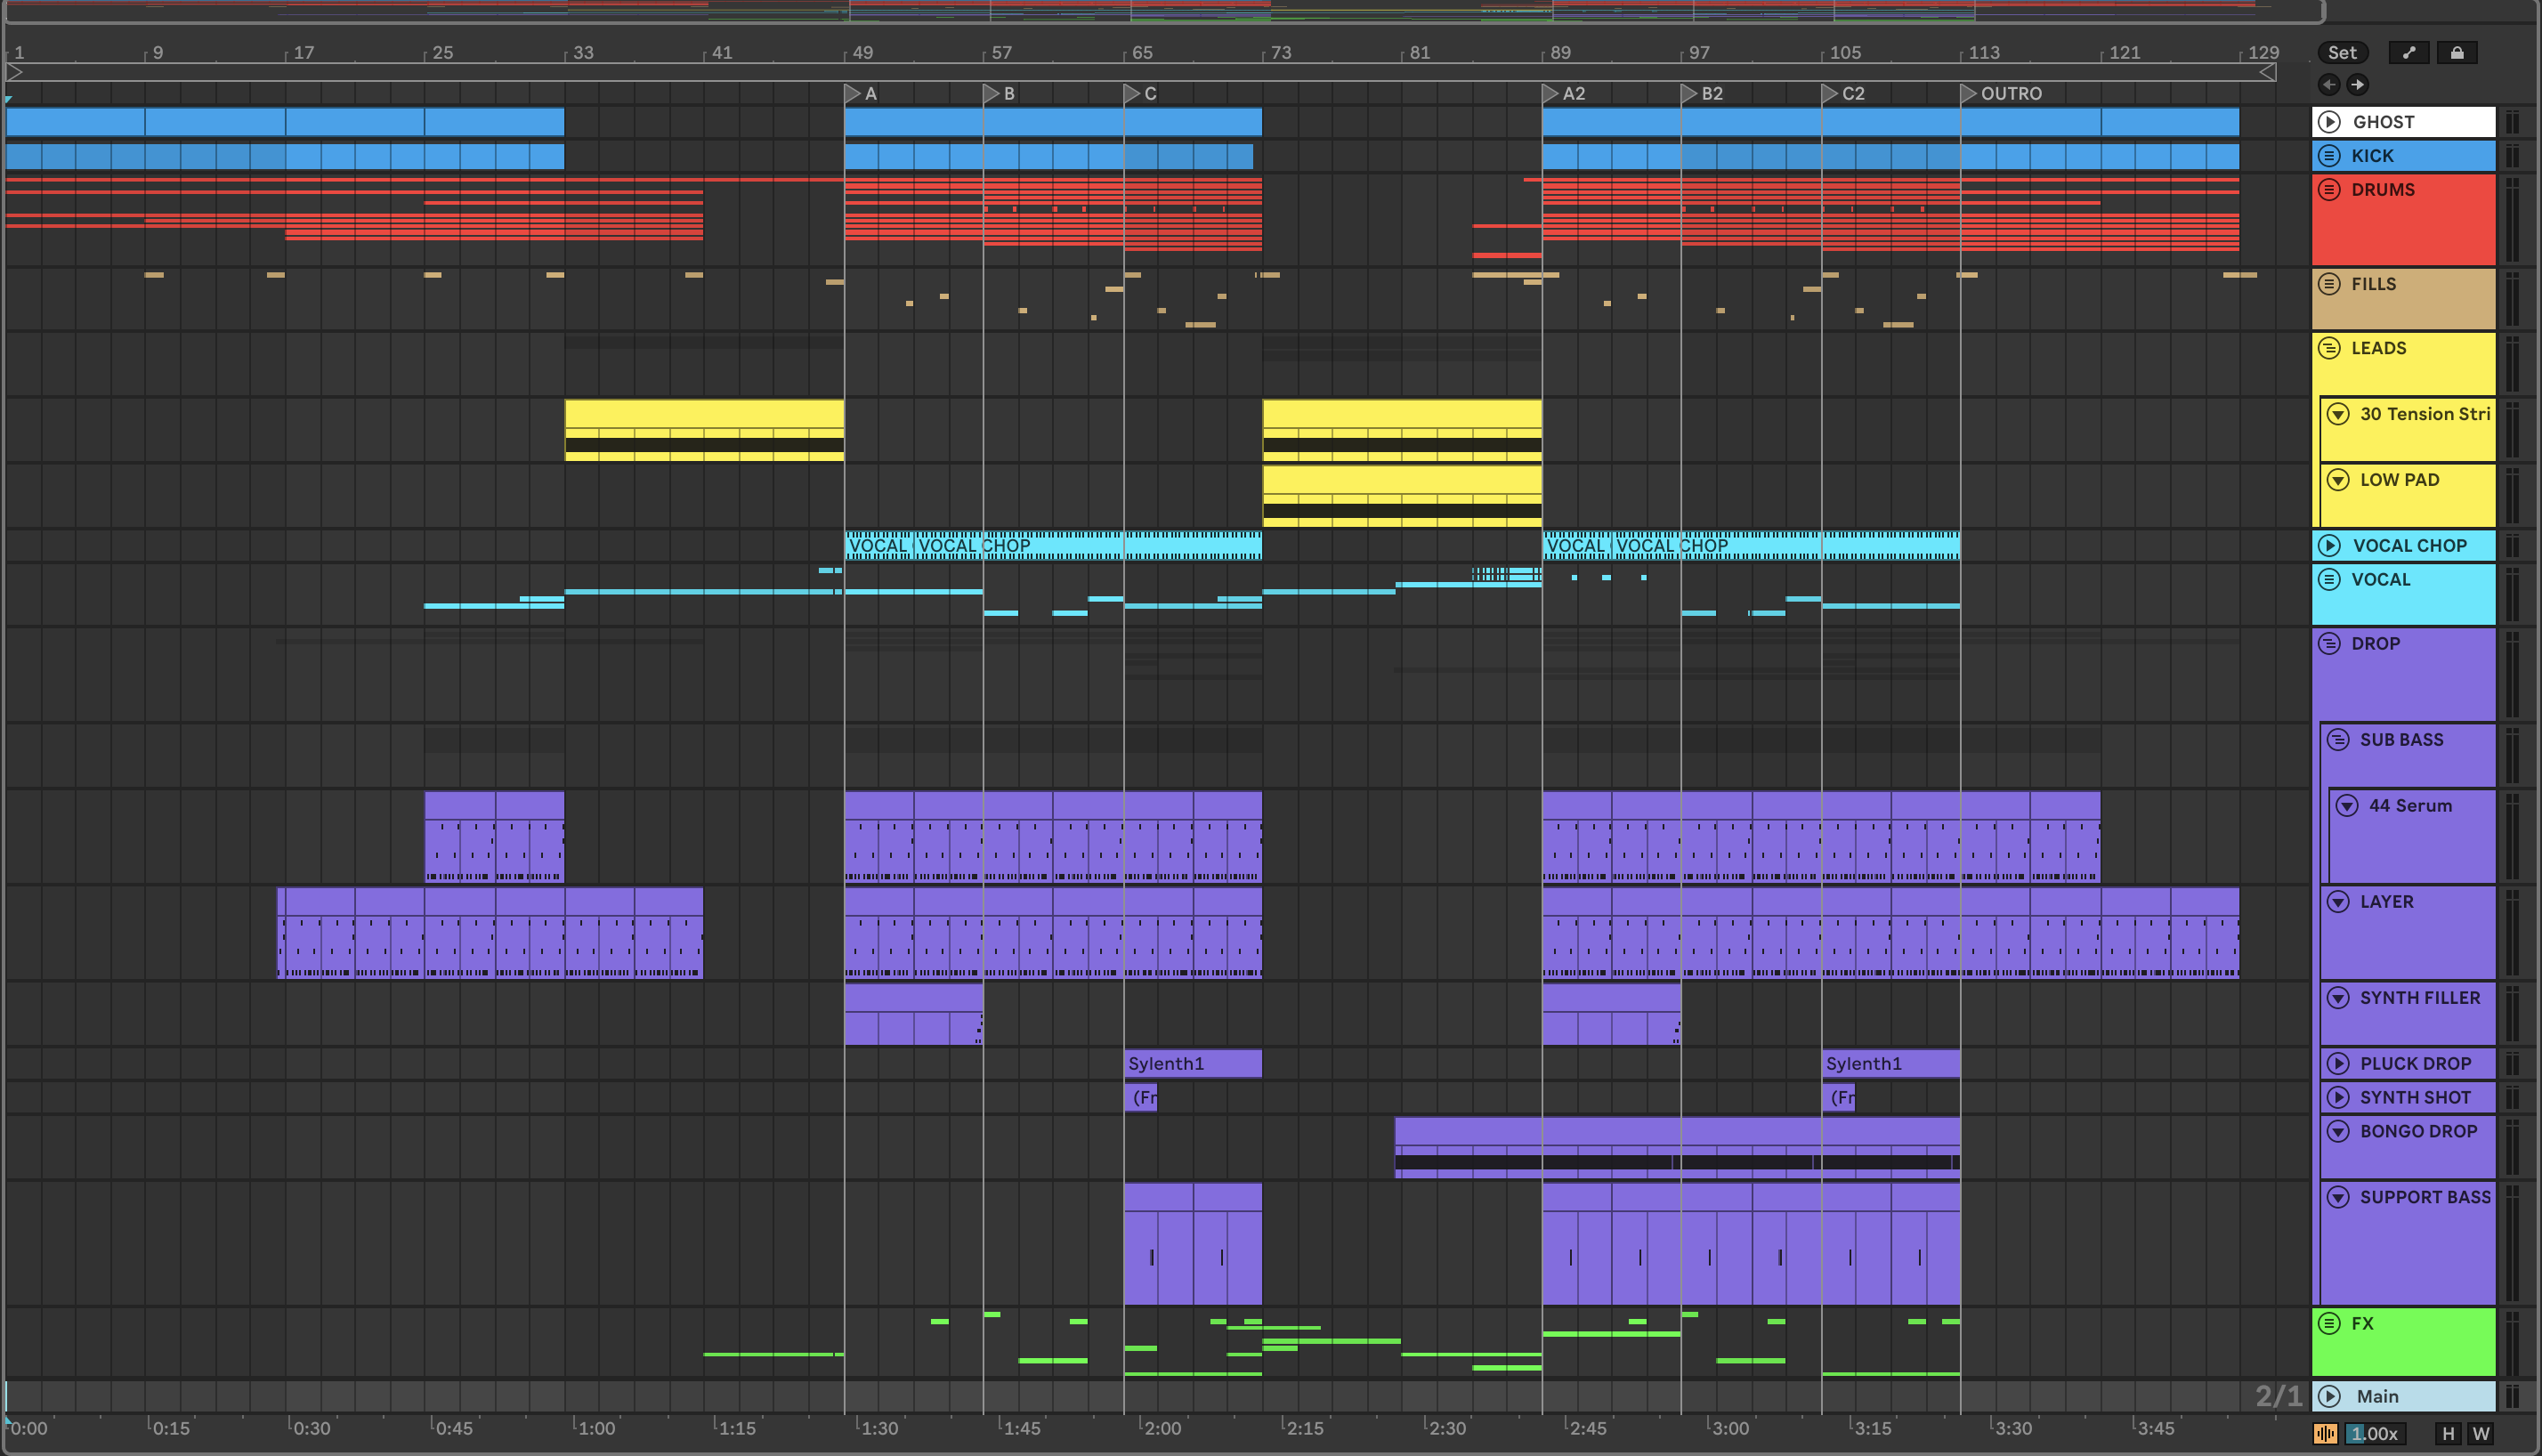The width and height of the screenshot is (2542, 1456).
Task: Unfold the PLUCK DROP track arrow icon
Action: pyautogui.click(x=2338, y=1064)
